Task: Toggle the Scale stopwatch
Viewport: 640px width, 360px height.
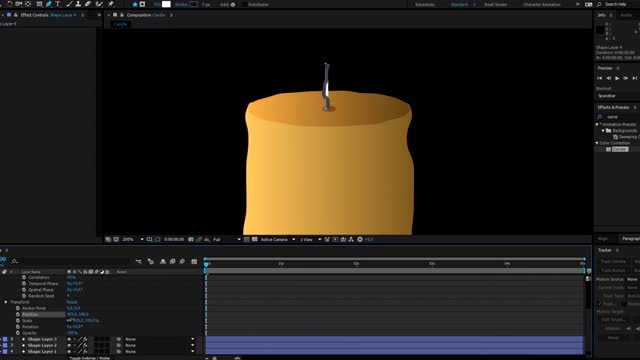Action: pos(18,321)
